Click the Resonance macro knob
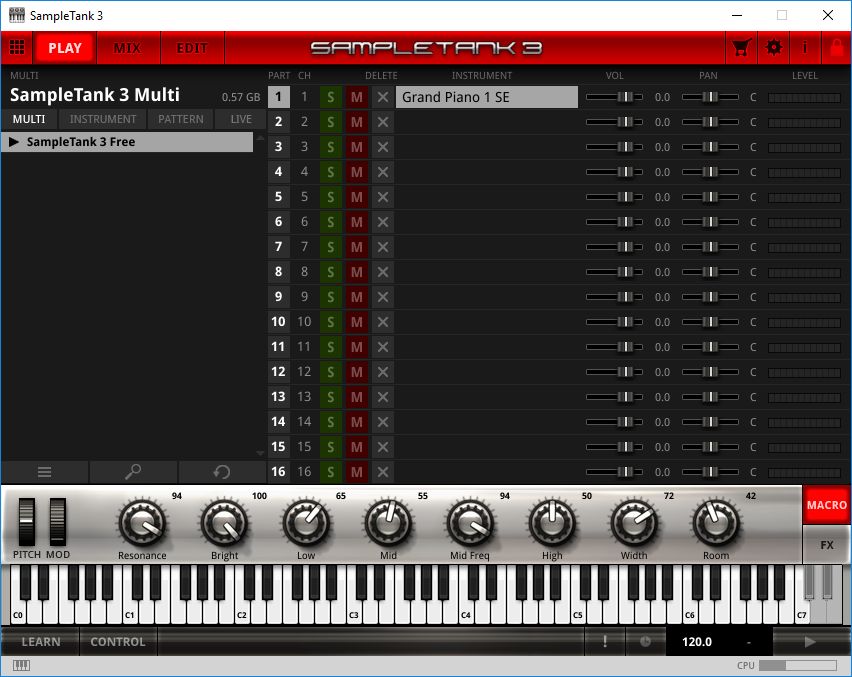Viewport: 852px width, 677px height. tap(142, 524)
